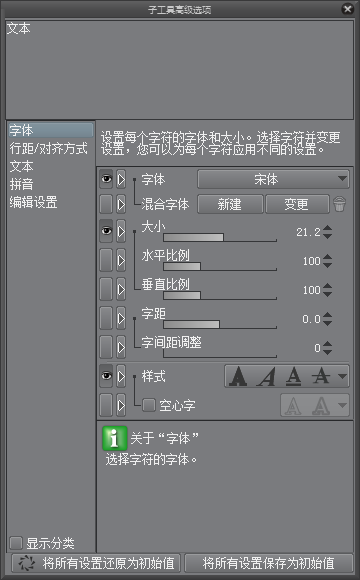The height and width of the screenshot is (580, 360).
Task: Click first hollow text outline icon
Action: tap(293, 406)
